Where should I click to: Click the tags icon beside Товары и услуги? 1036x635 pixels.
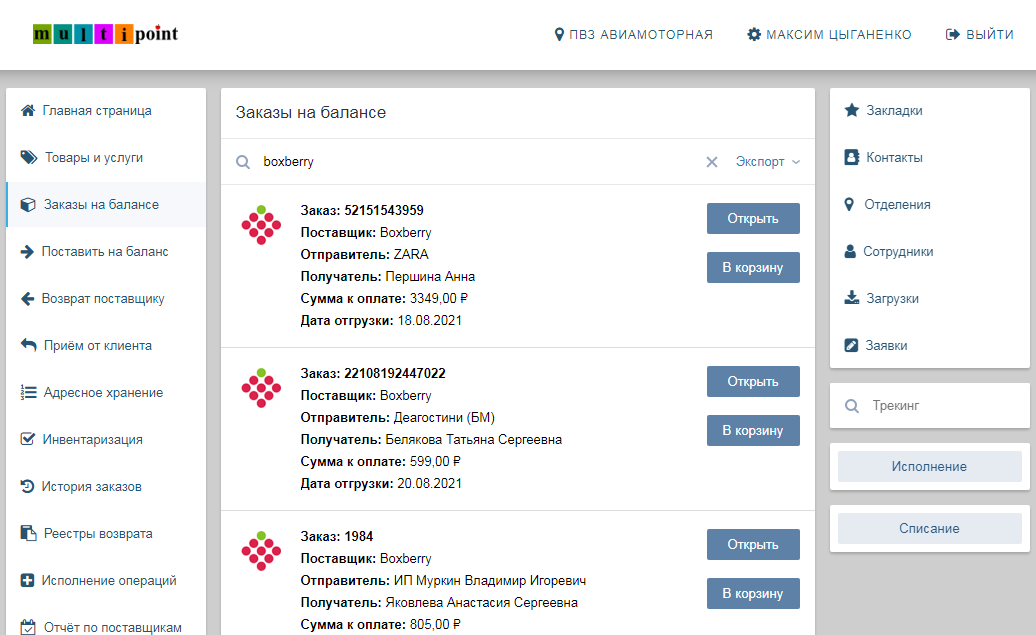tap(28, 157)
